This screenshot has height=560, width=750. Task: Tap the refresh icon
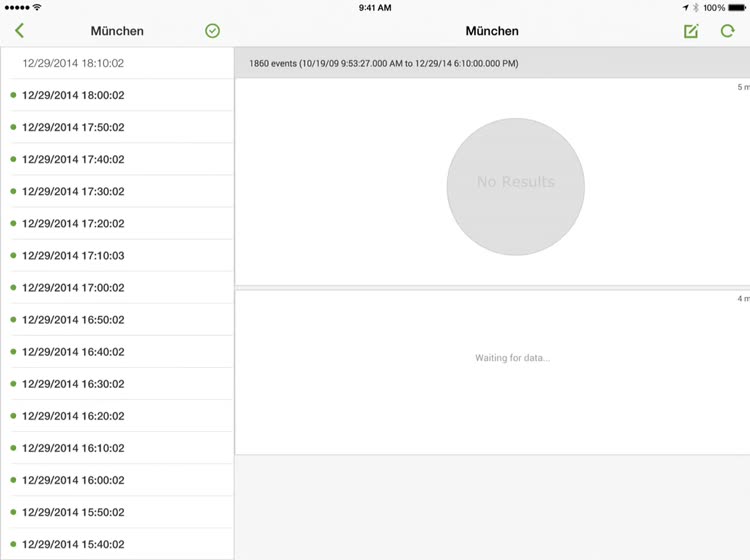coord(727,31)
